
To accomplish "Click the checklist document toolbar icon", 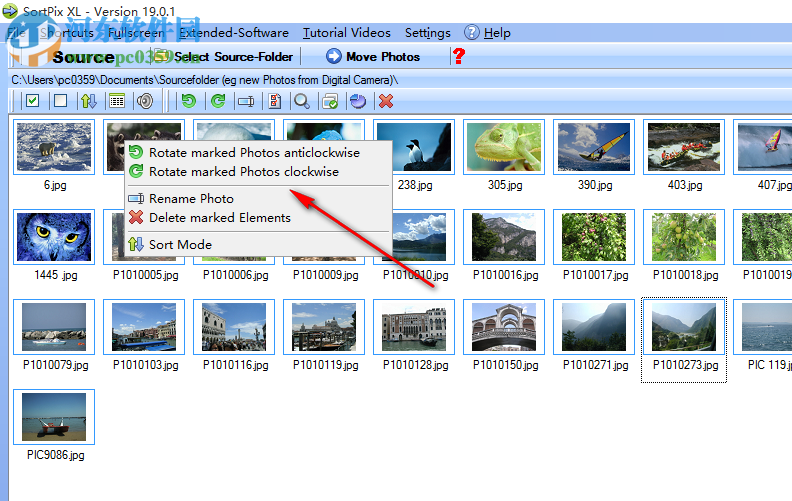I will point(274,101).
